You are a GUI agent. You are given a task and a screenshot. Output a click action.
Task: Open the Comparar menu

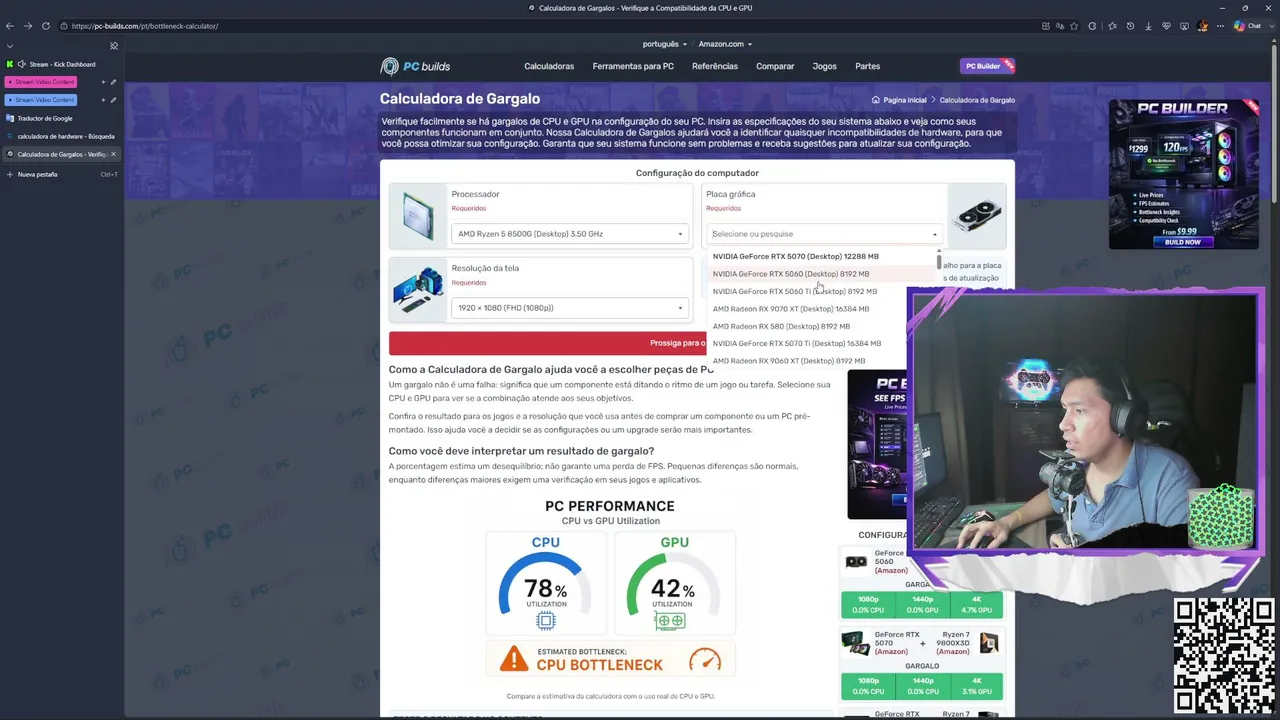click(775, 66)
